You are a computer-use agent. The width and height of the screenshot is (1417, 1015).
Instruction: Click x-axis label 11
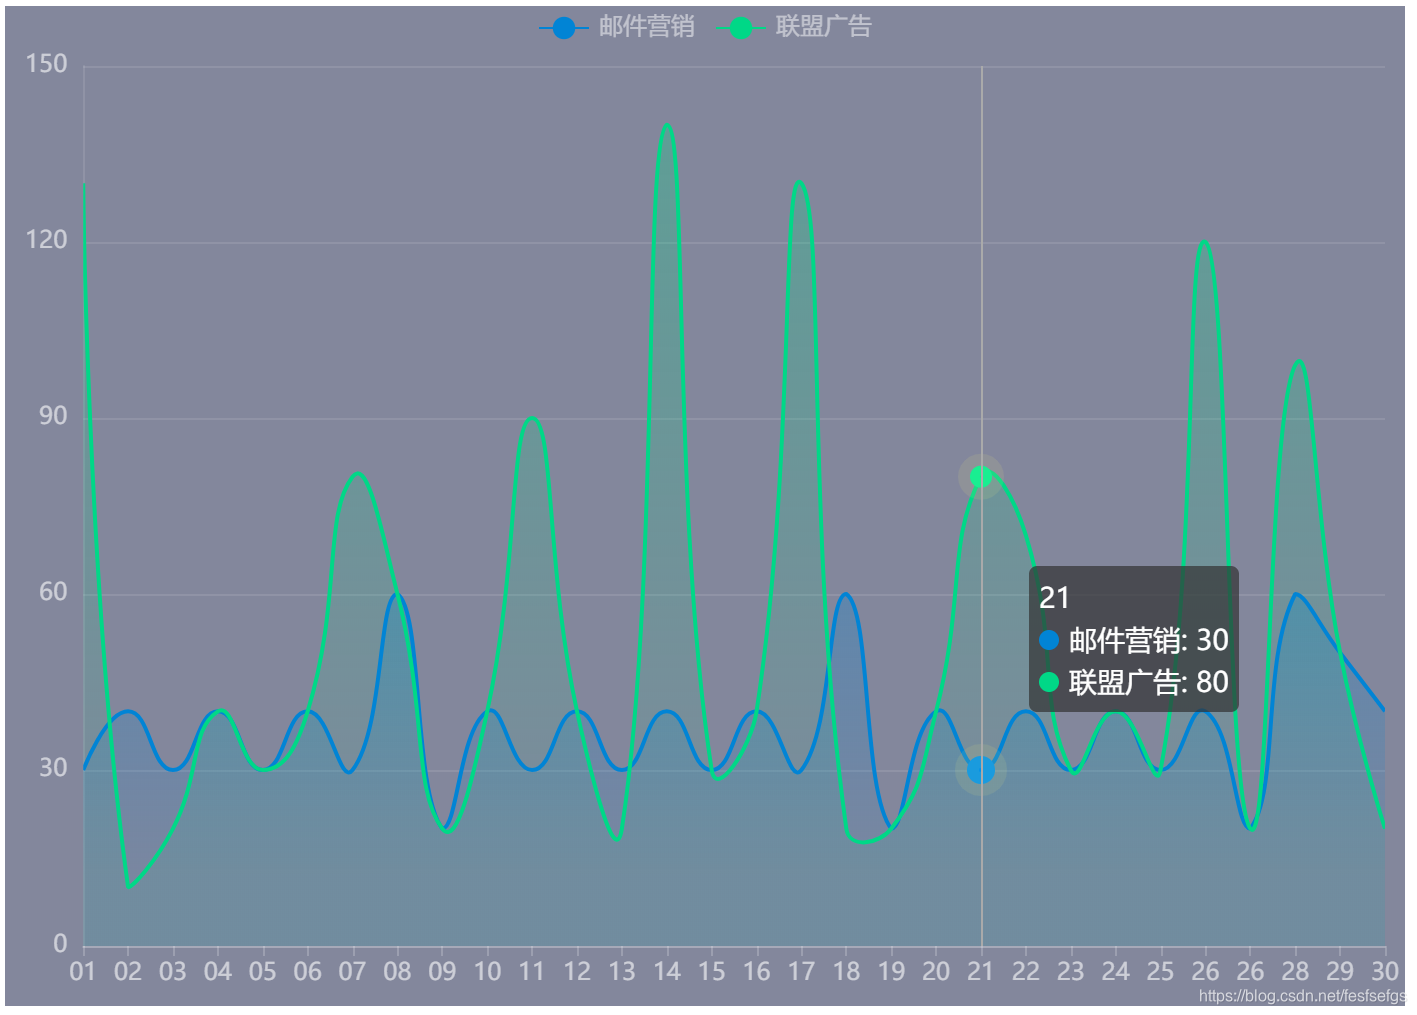pos(532,971)
